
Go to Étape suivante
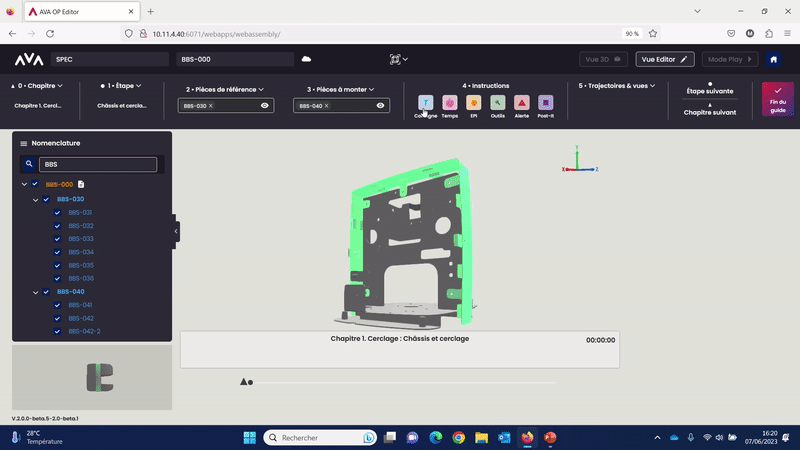pos(710,89)
